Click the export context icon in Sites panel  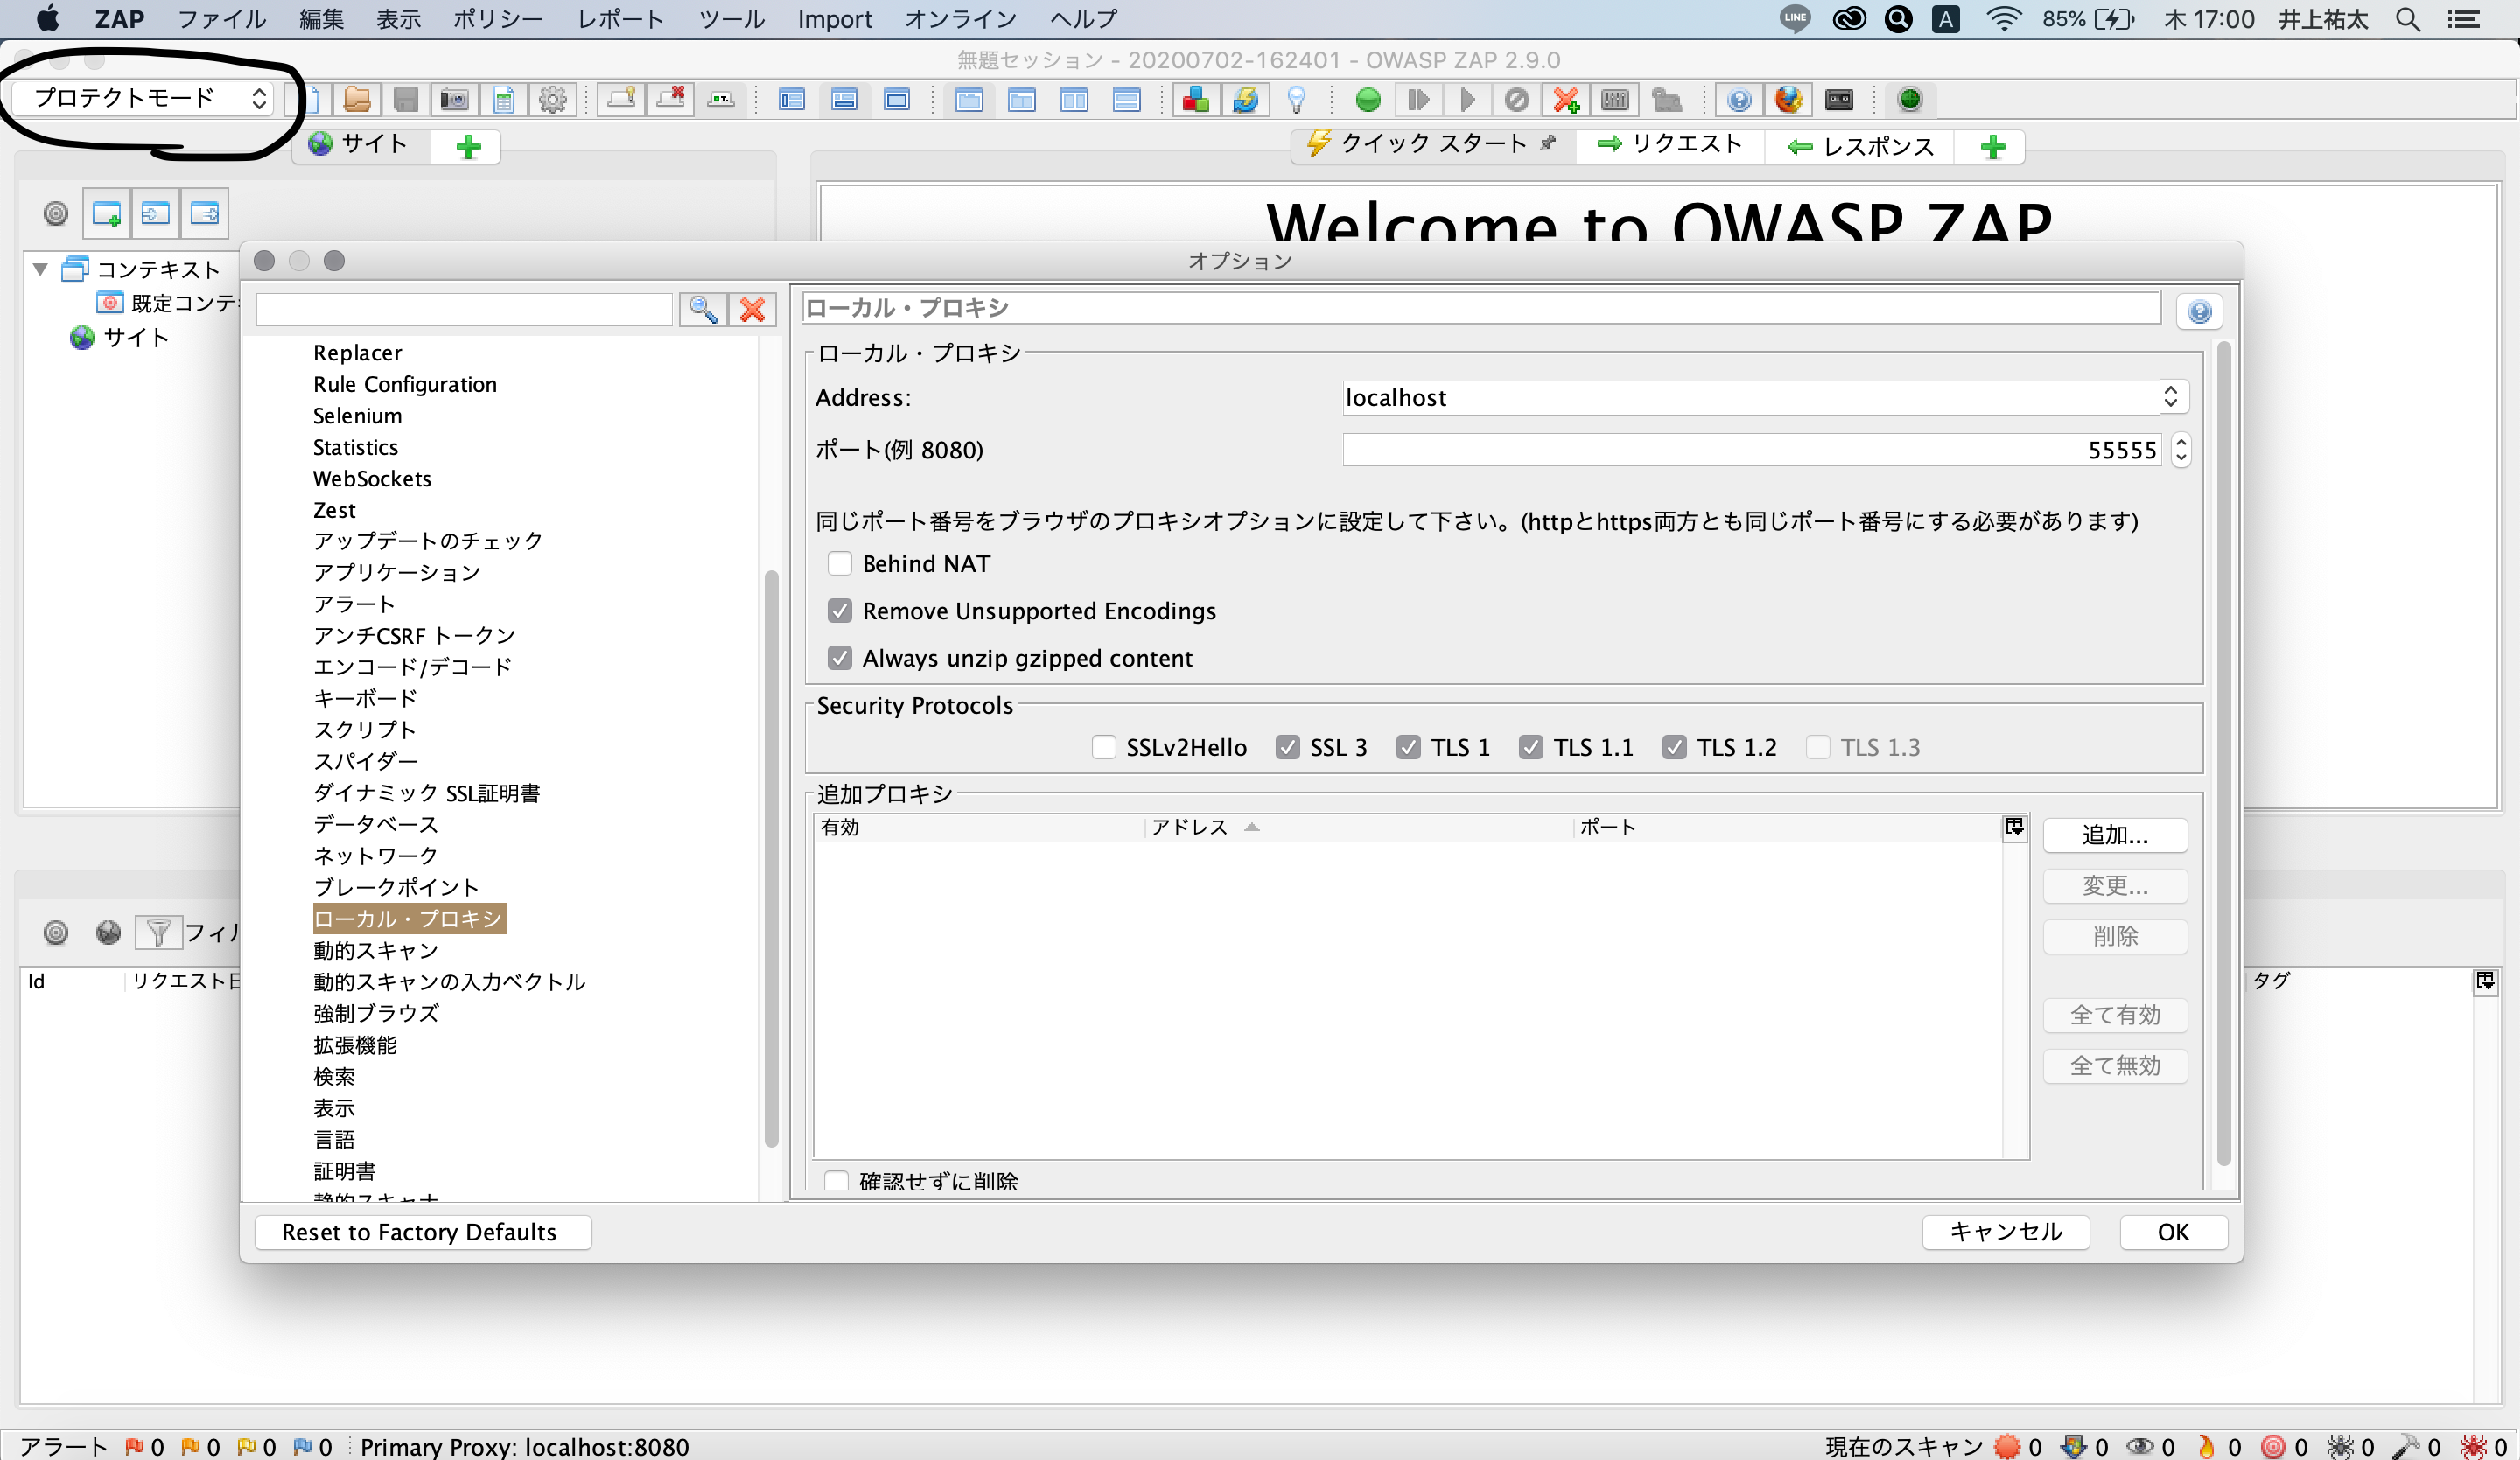[205, 213]
